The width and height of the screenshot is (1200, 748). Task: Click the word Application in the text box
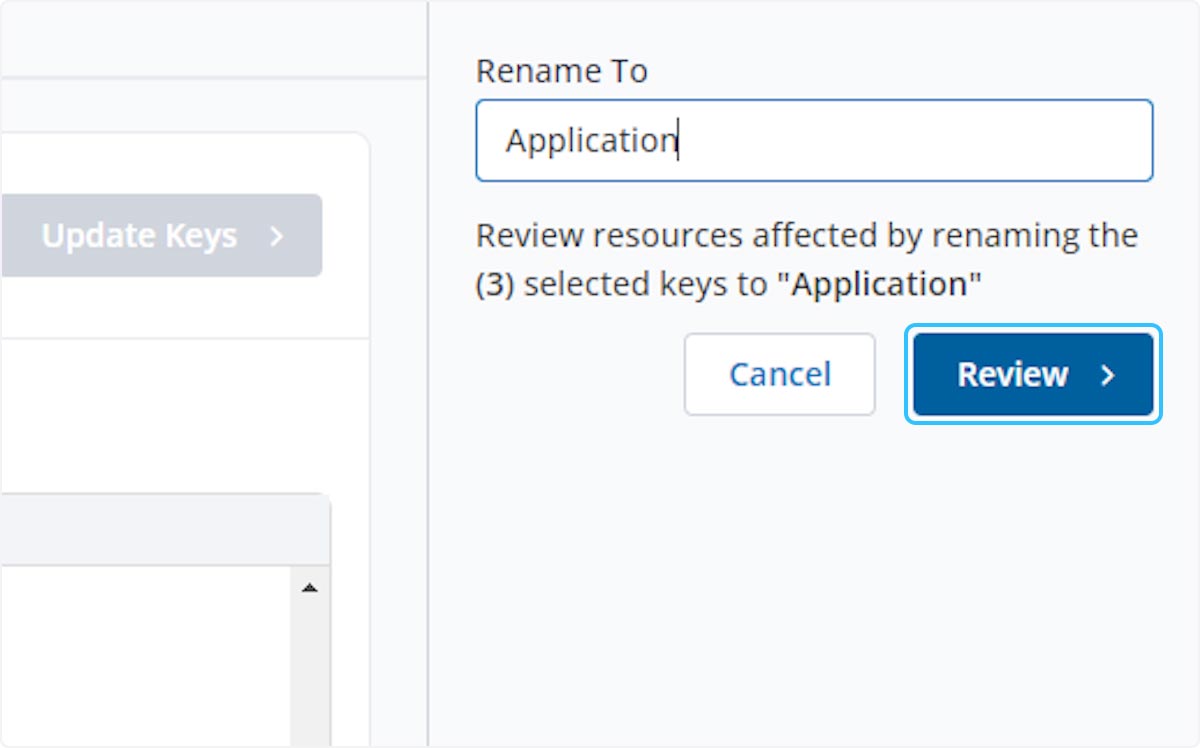click(x=590, y=141)
